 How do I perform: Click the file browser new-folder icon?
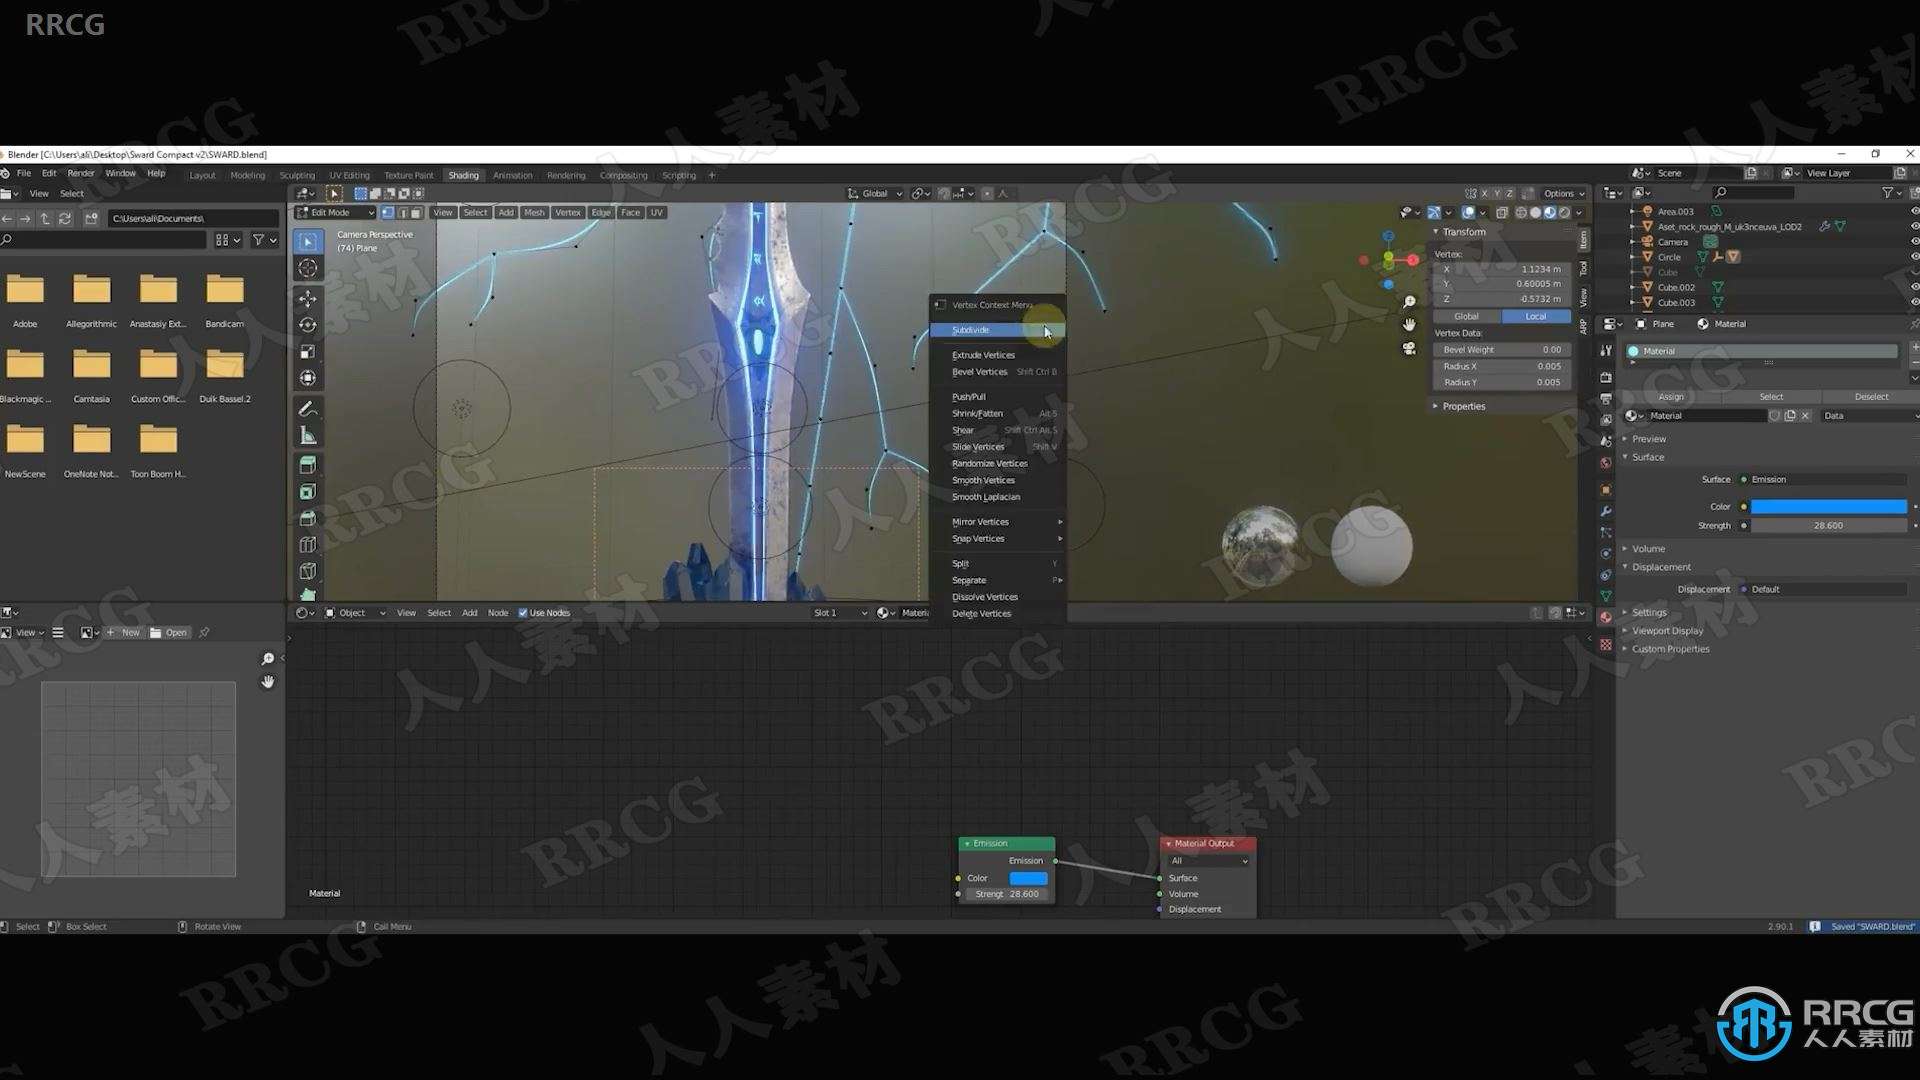tap(91, 218)
